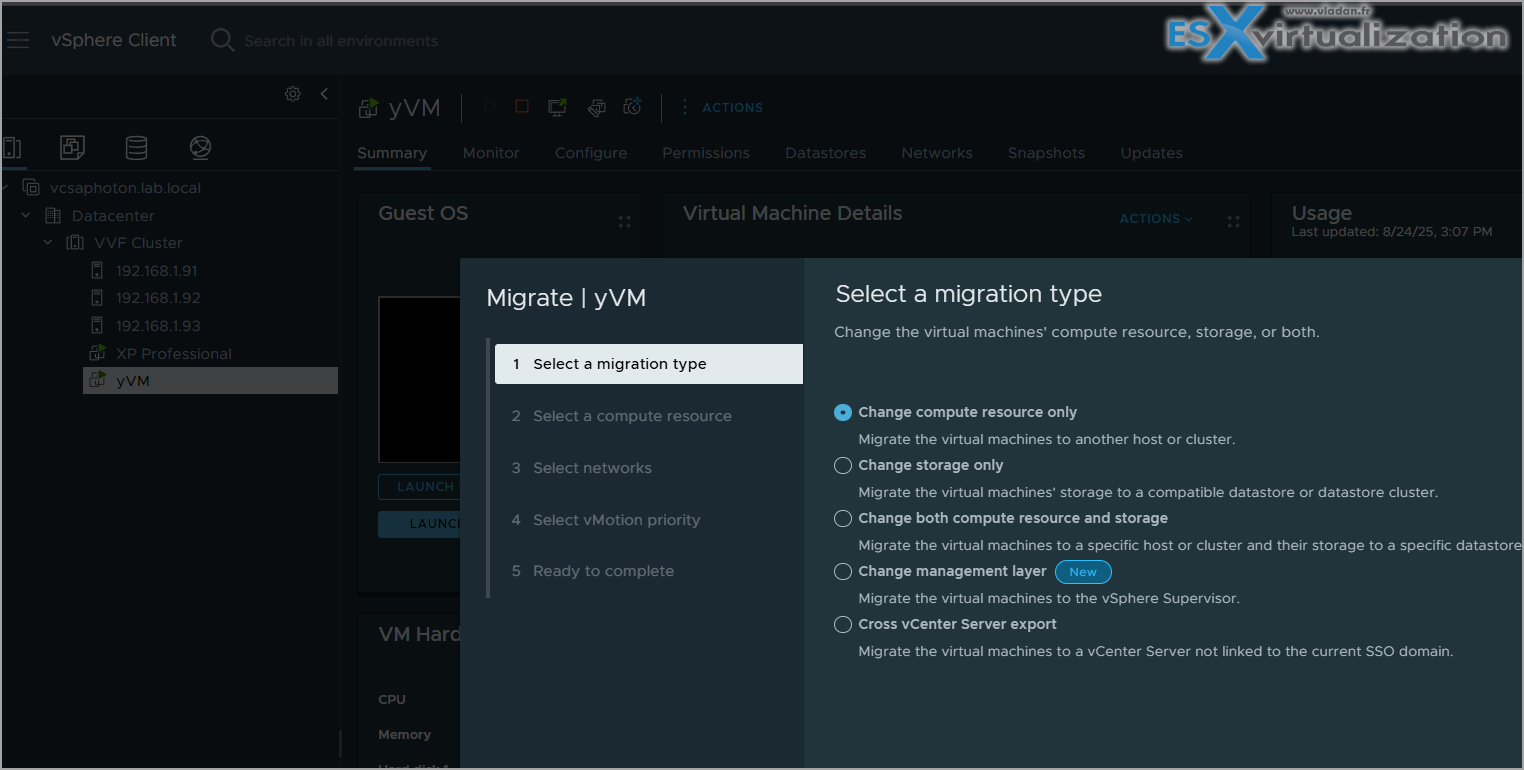Click the vCenter icon beside vcsaphoton.lab.local

tap(31, 188)
